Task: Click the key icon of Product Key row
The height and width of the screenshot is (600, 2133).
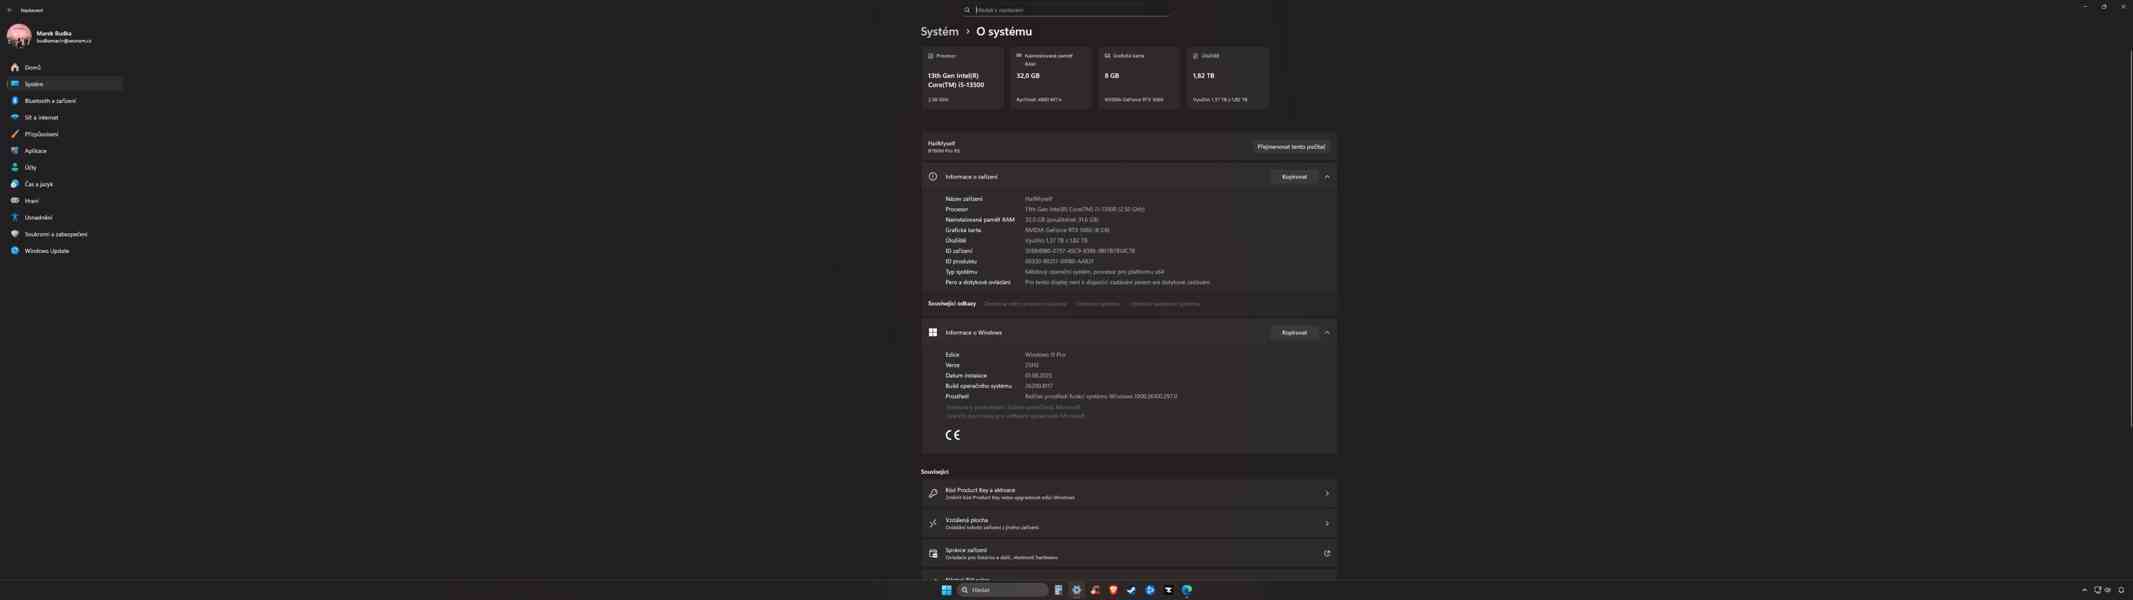Action: 933,494
